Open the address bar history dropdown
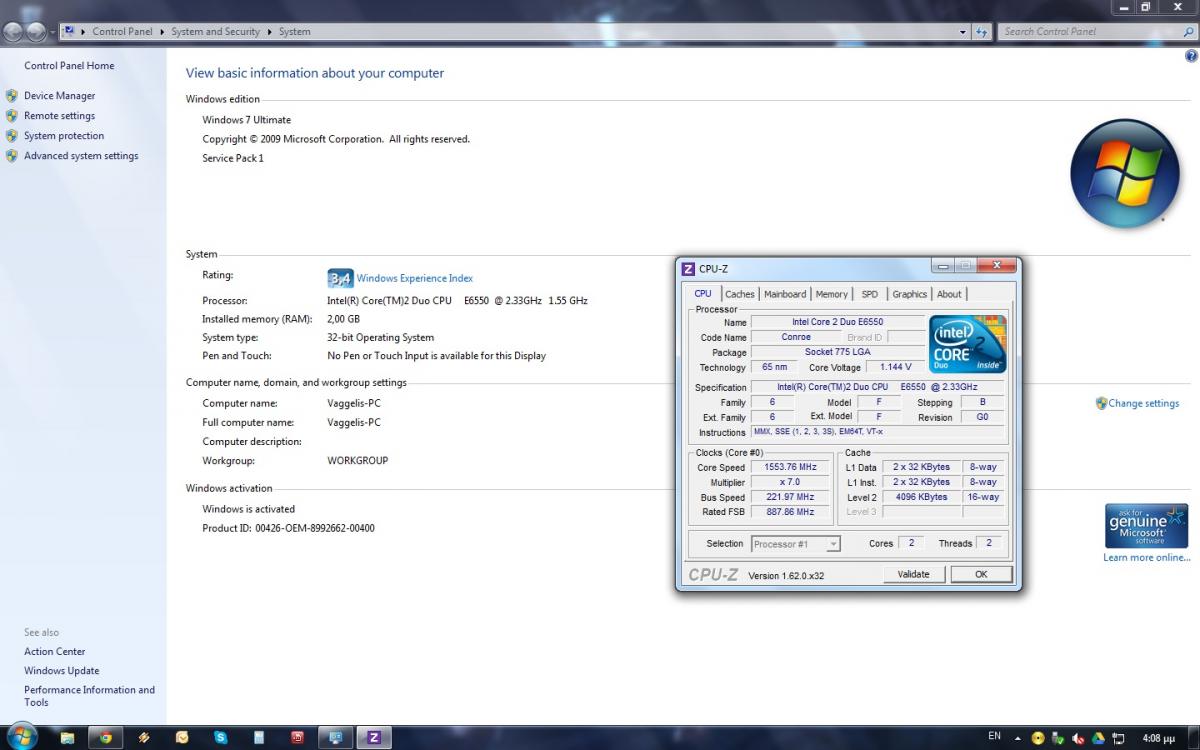Image resolution: width=1200 pixels, height=750 pixels. coord(963,32)
